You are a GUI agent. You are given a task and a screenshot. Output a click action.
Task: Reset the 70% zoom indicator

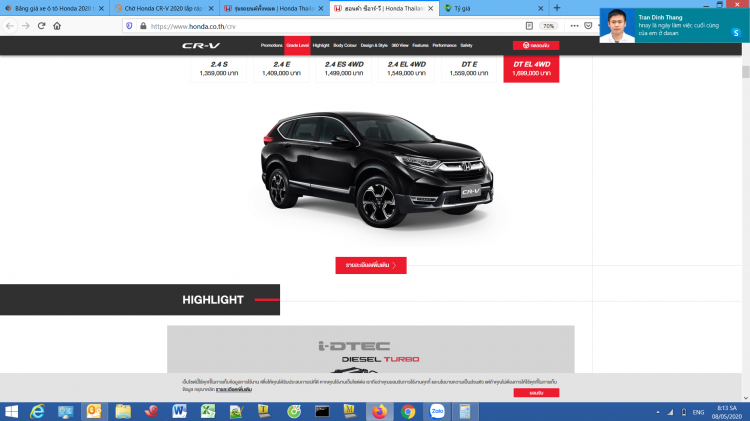coord(549,26)
